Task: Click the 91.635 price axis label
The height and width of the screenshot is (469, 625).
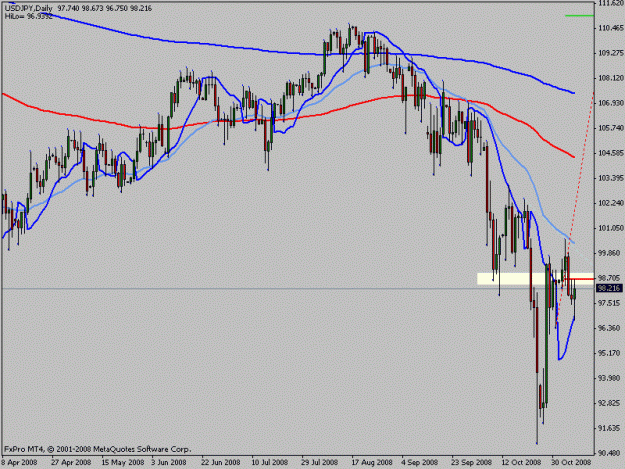Action: [610, 428]
